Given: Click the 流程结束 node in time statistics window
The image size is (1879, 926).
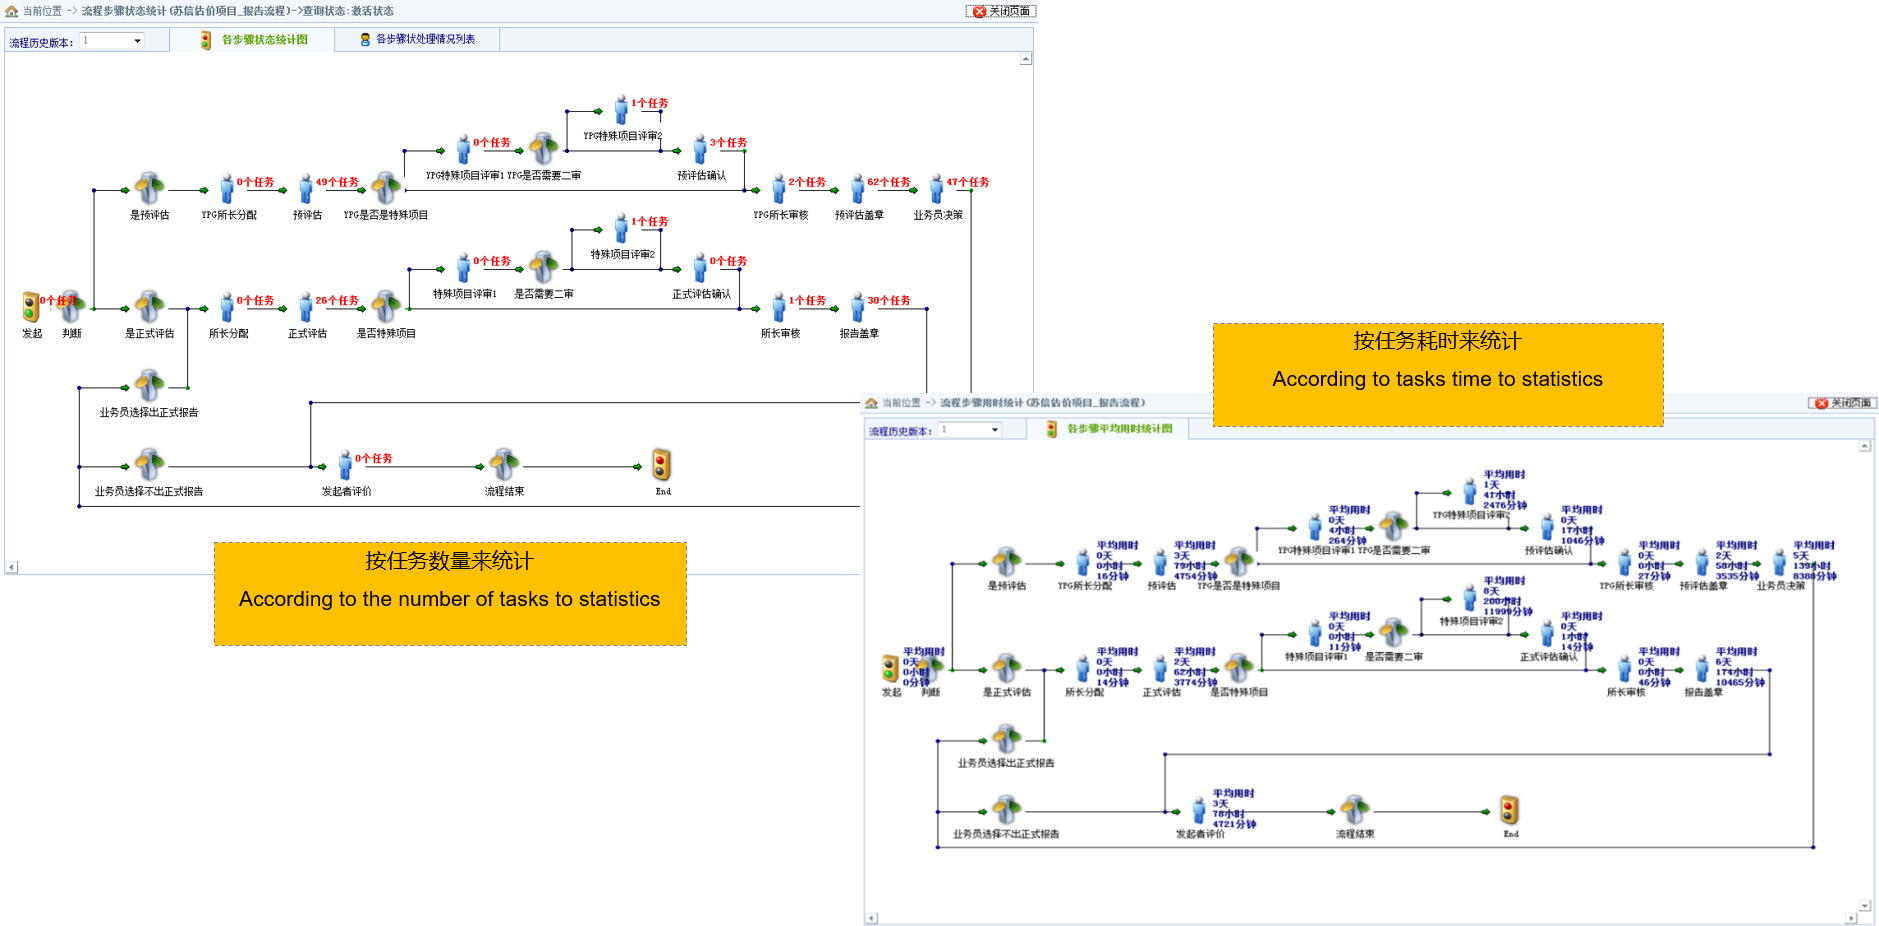Looking at the screenshot, I should click(1354, 810).
